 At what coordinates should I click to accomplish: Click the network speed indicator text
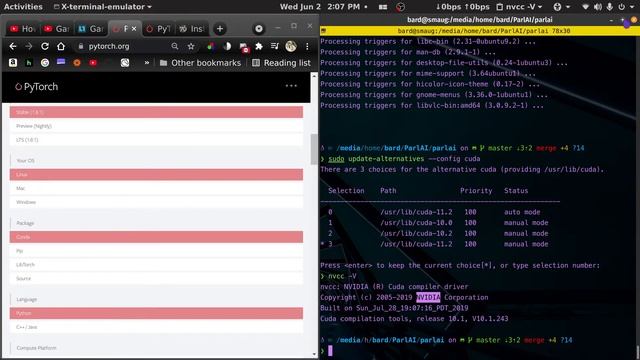462,7
